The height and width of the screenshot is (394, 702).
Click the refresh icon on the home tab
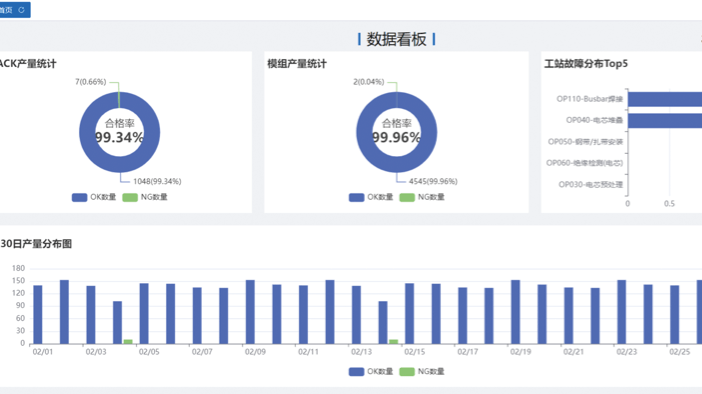pyautogui.click(x=21, y=10)
